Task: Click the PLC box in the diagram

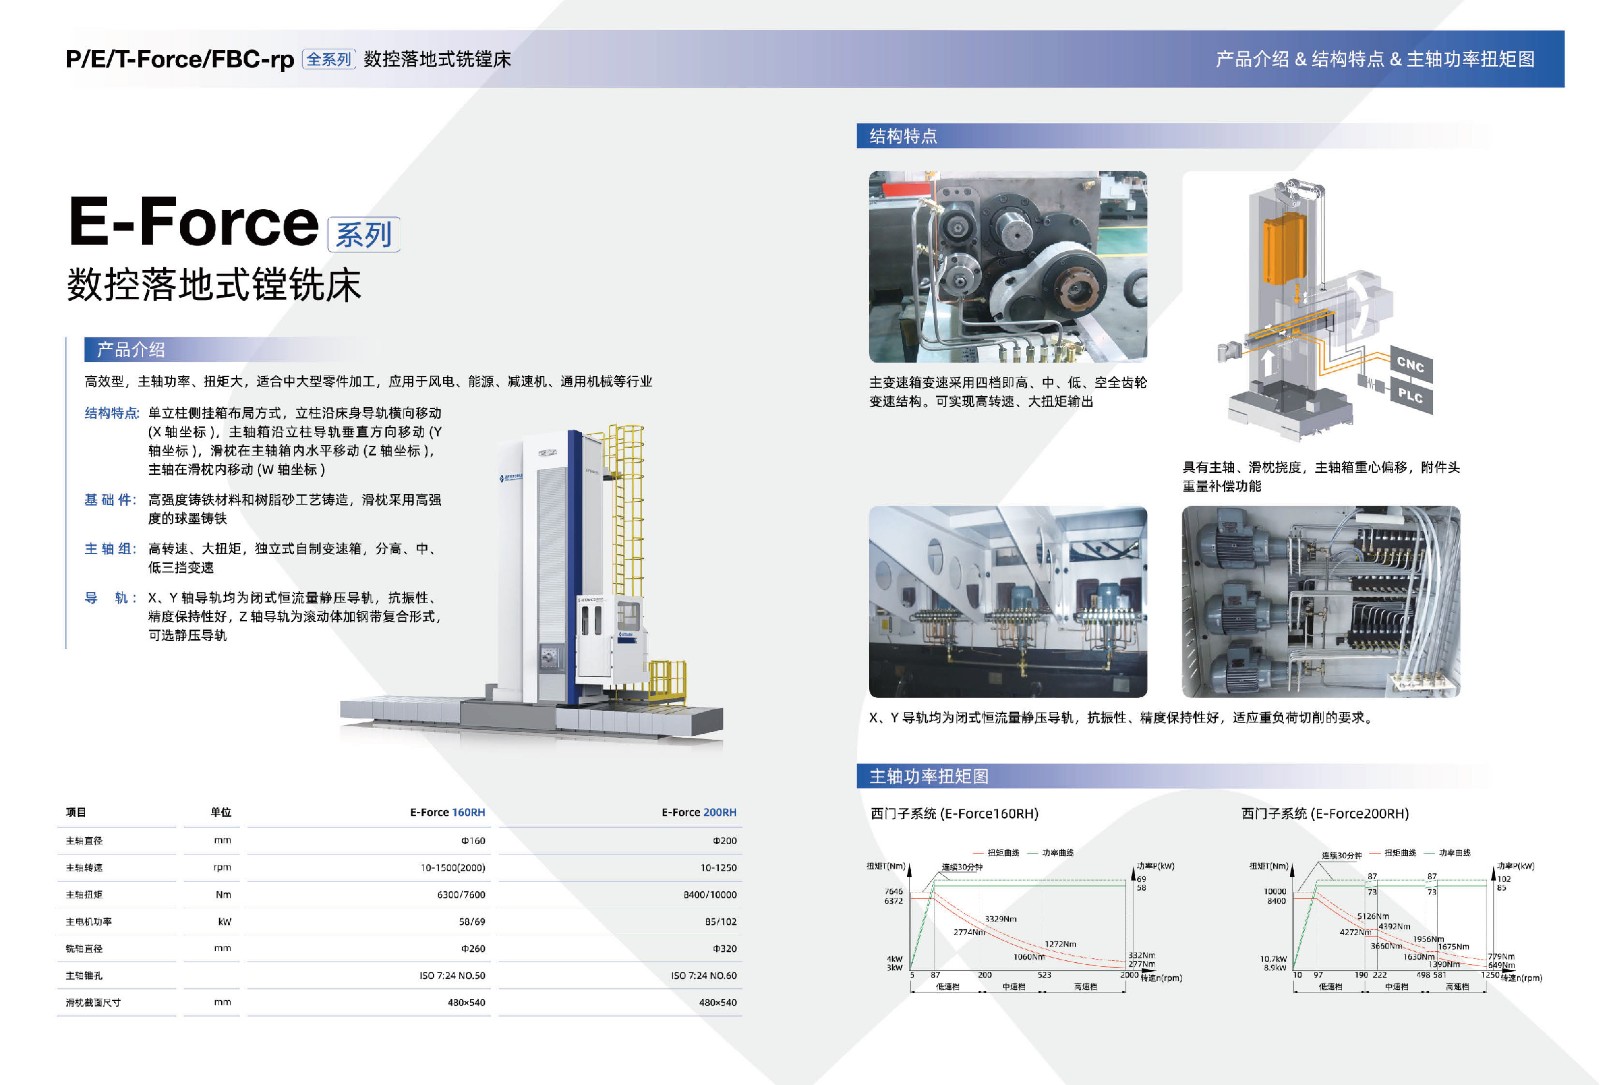Action: tap(1410, 396)
